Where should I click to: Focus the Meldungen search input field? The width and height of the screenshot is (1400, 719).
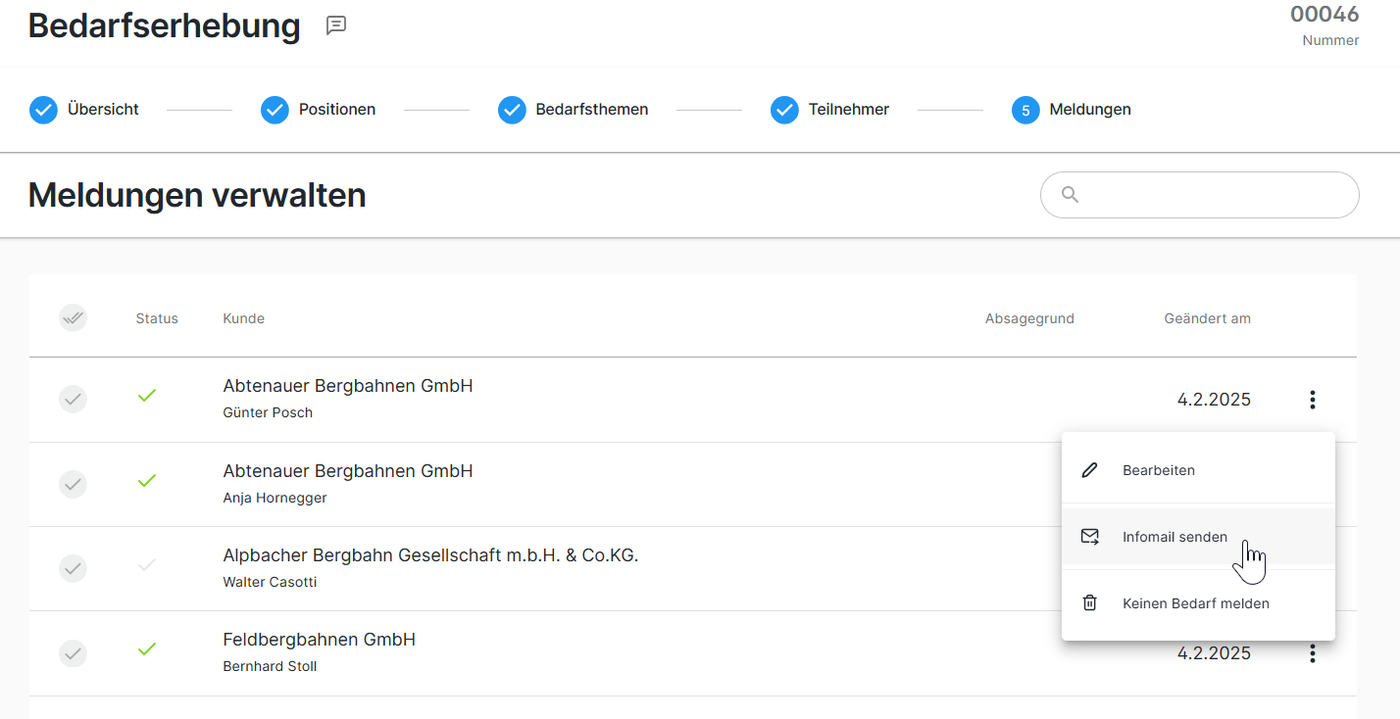tap(1215, 195)
